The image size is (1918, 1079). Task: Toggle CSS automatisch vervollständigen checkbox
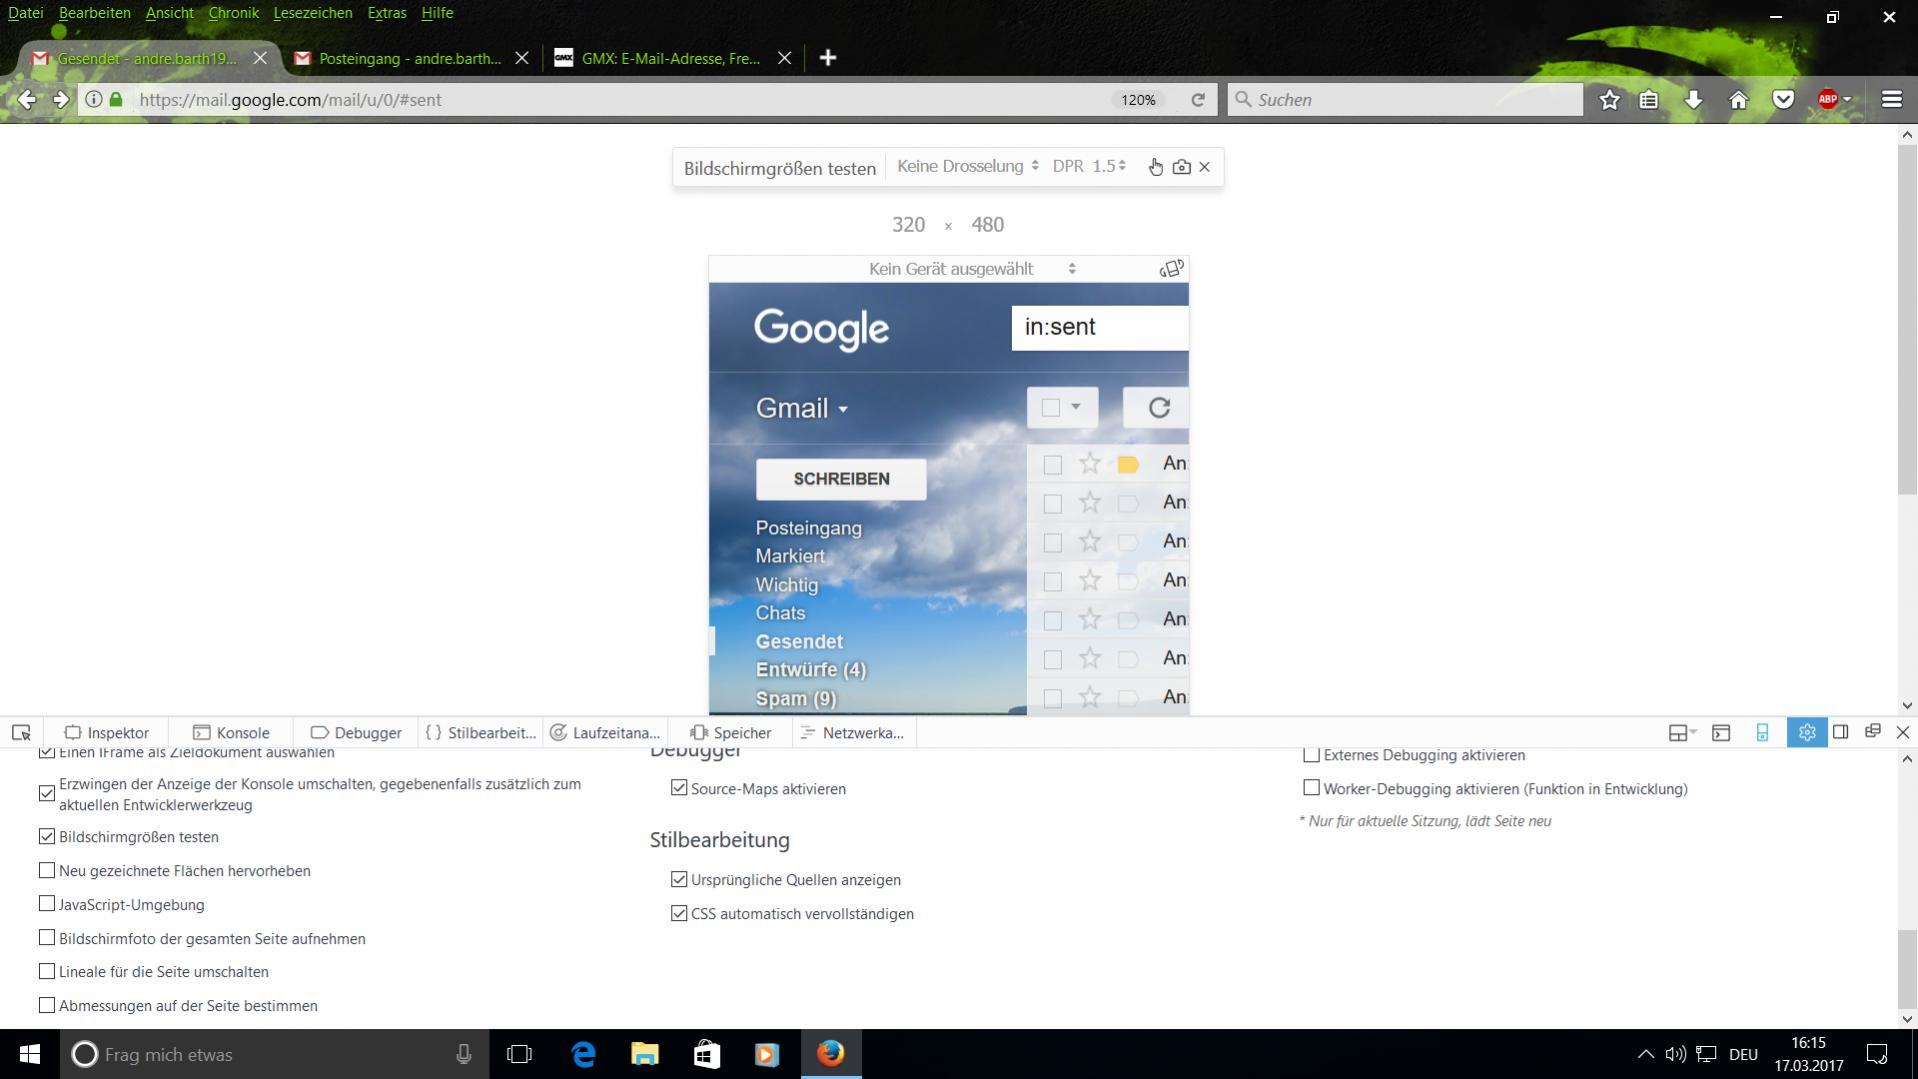679,913
